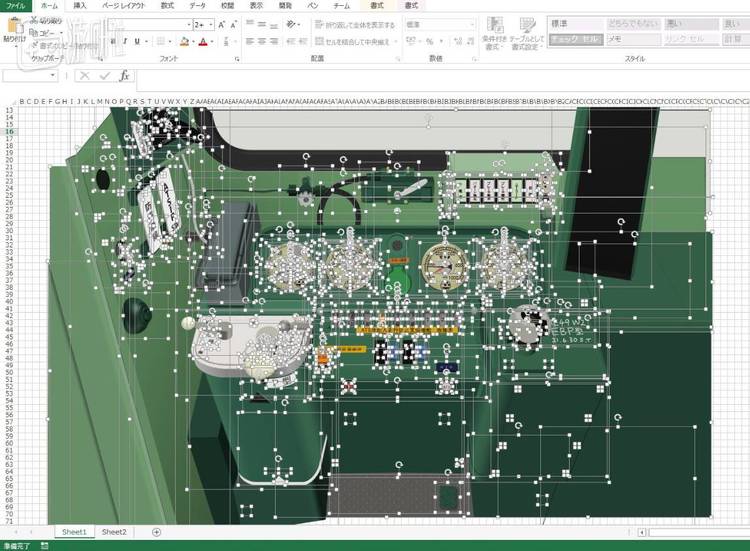The image size is (750, 551).
Task: Click the increase font size icon
Action: click(x=219, y=24)
